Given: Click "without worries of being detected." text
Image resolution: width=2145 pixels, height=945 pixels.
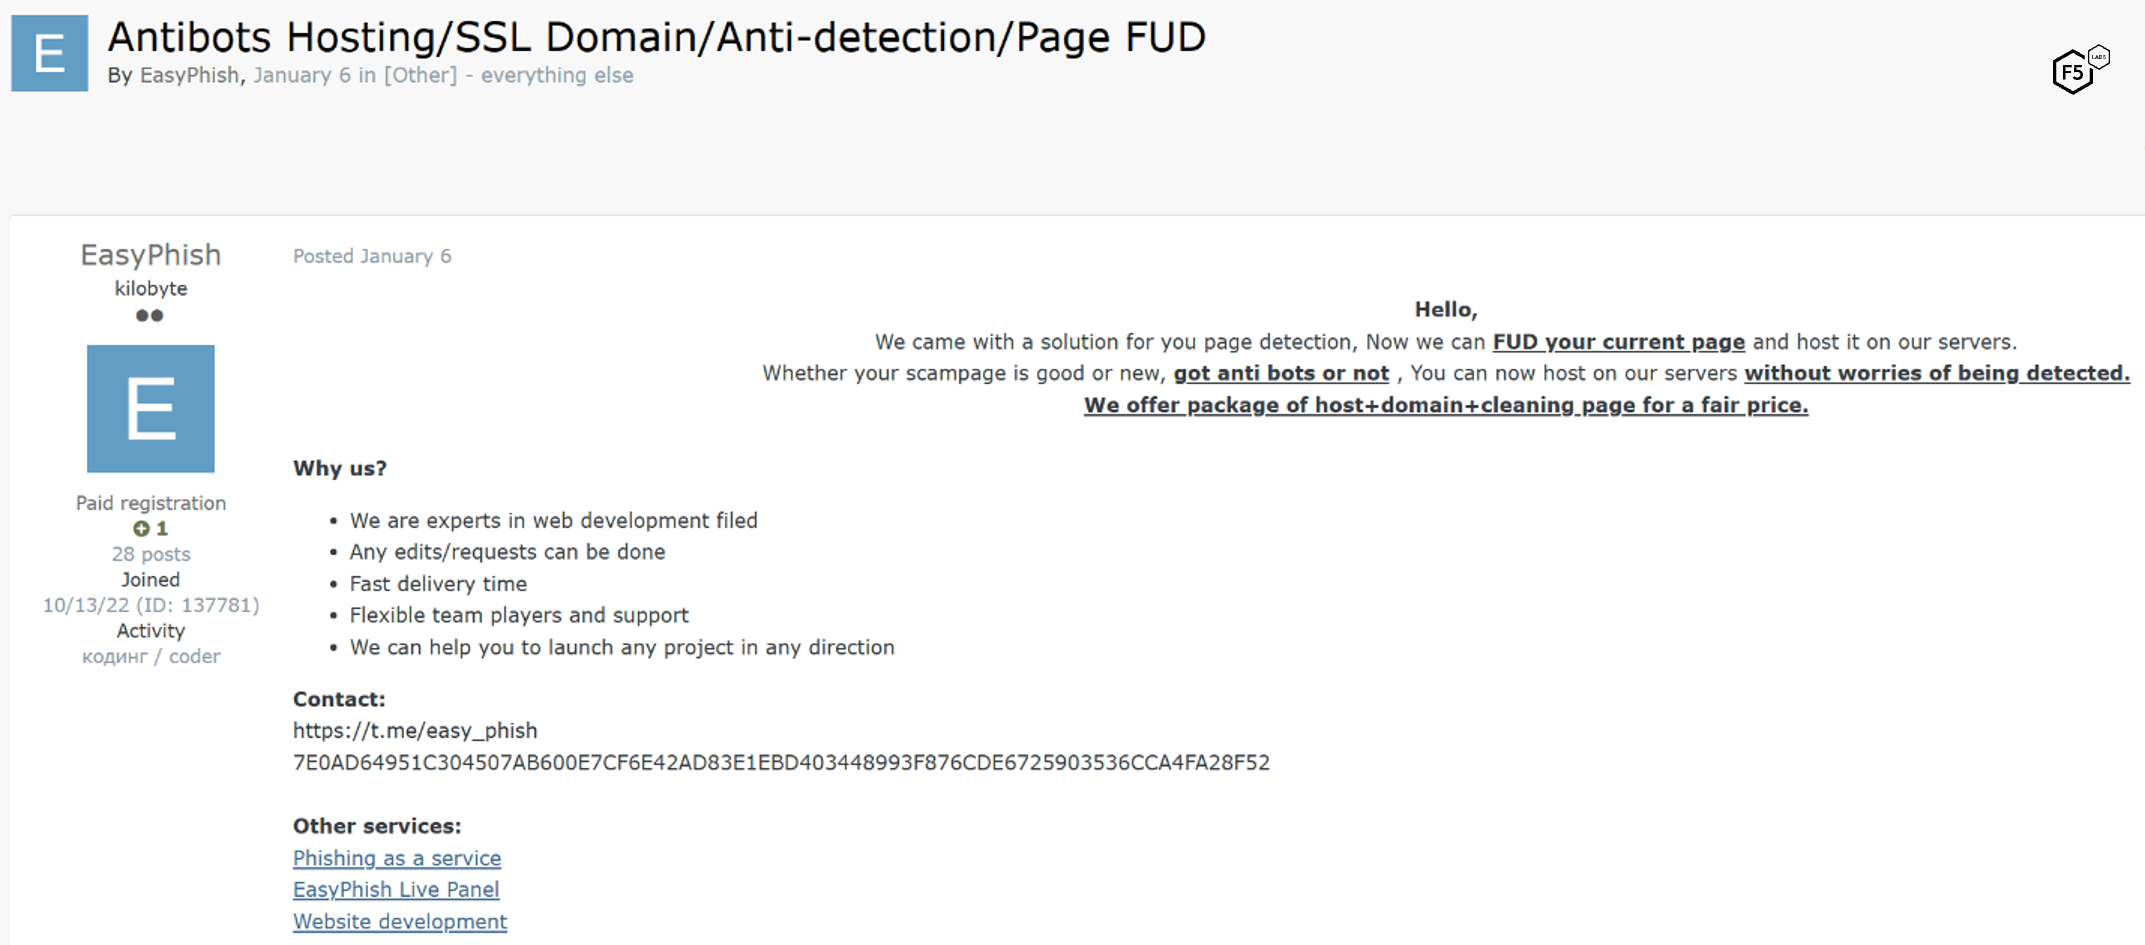Looking at the screenshot, I should 1936,373.
